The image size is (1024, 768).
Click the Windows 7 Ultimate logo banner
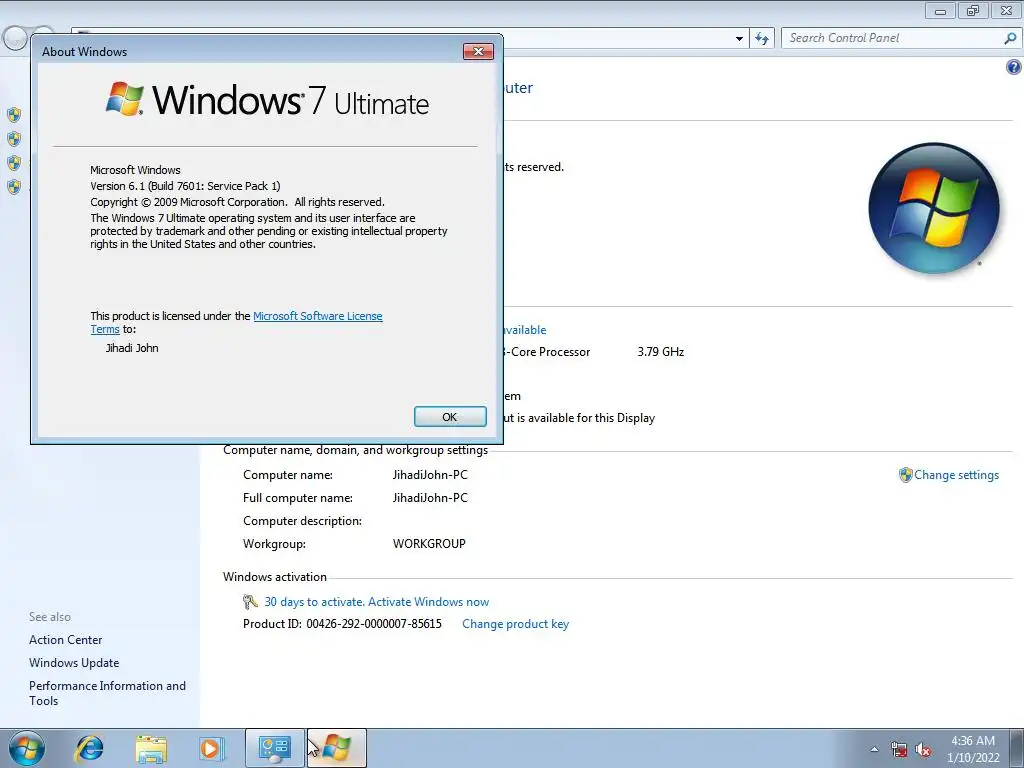click(267, 100)
